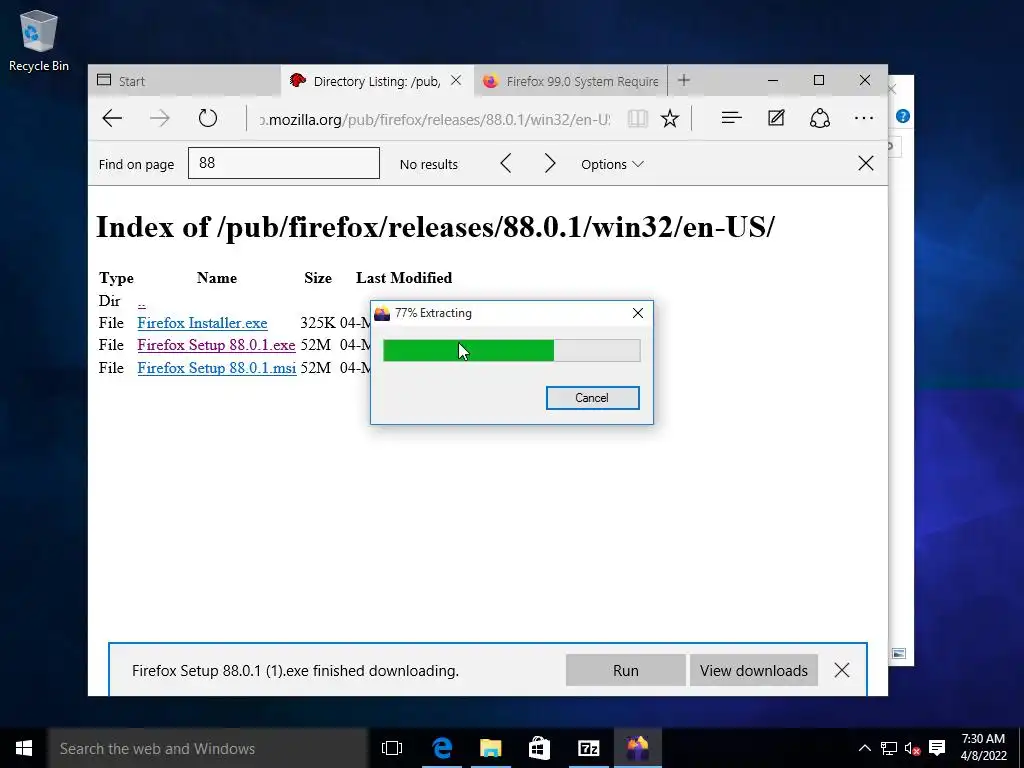The image size is (1024, 768).
Task: Click Firefox Setup 88.0.1.msi link
Action: click(217, 368)
